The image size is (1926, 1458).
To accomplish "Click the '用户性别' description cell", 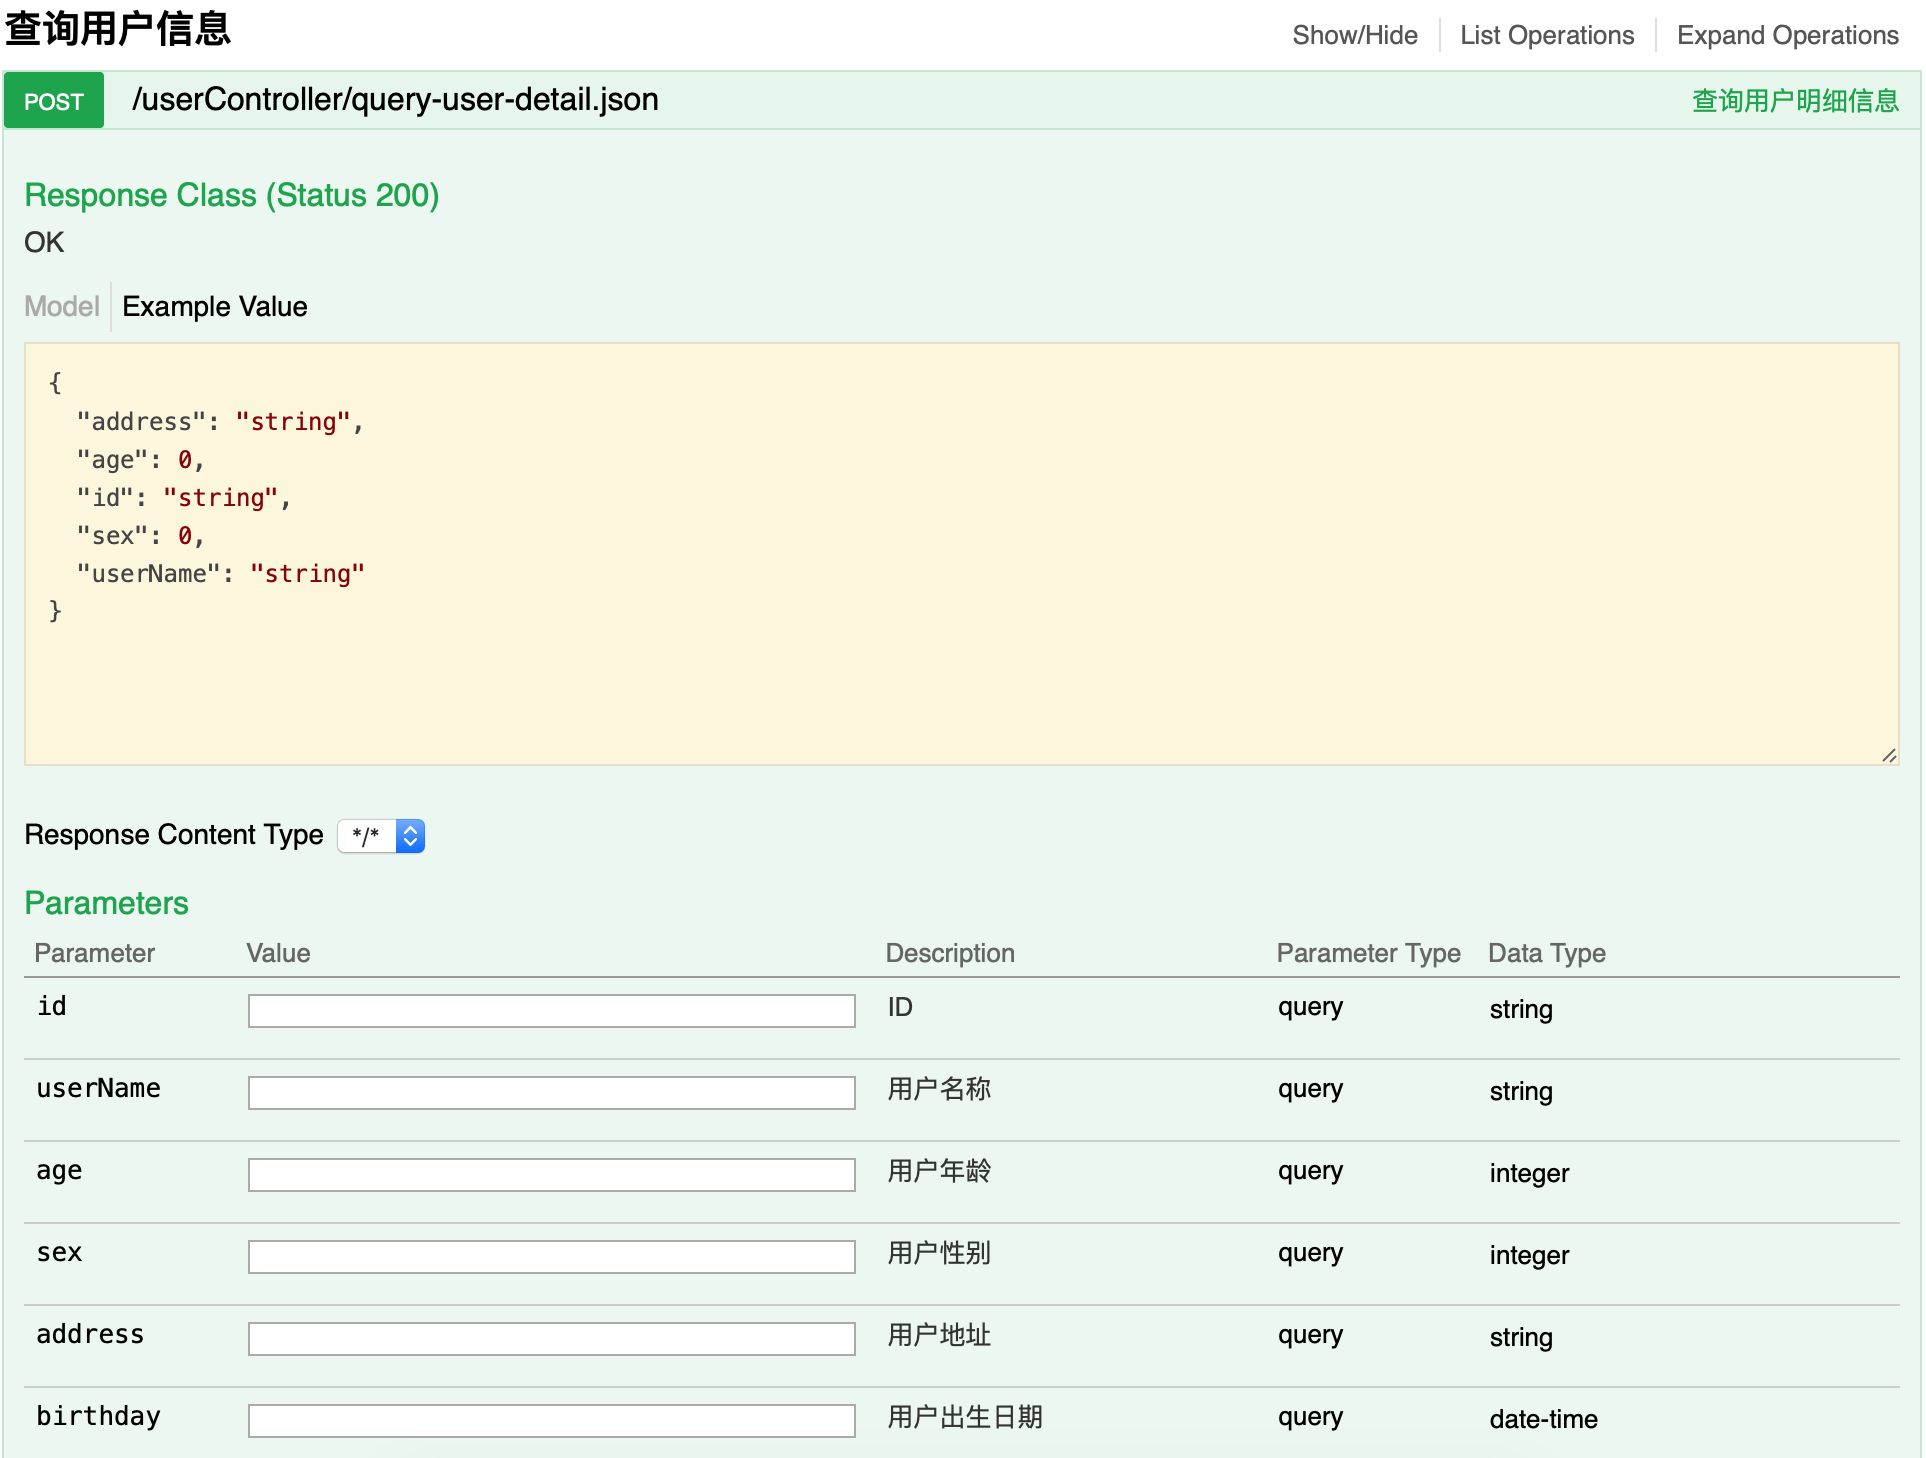I will (x=939, y=1253).
